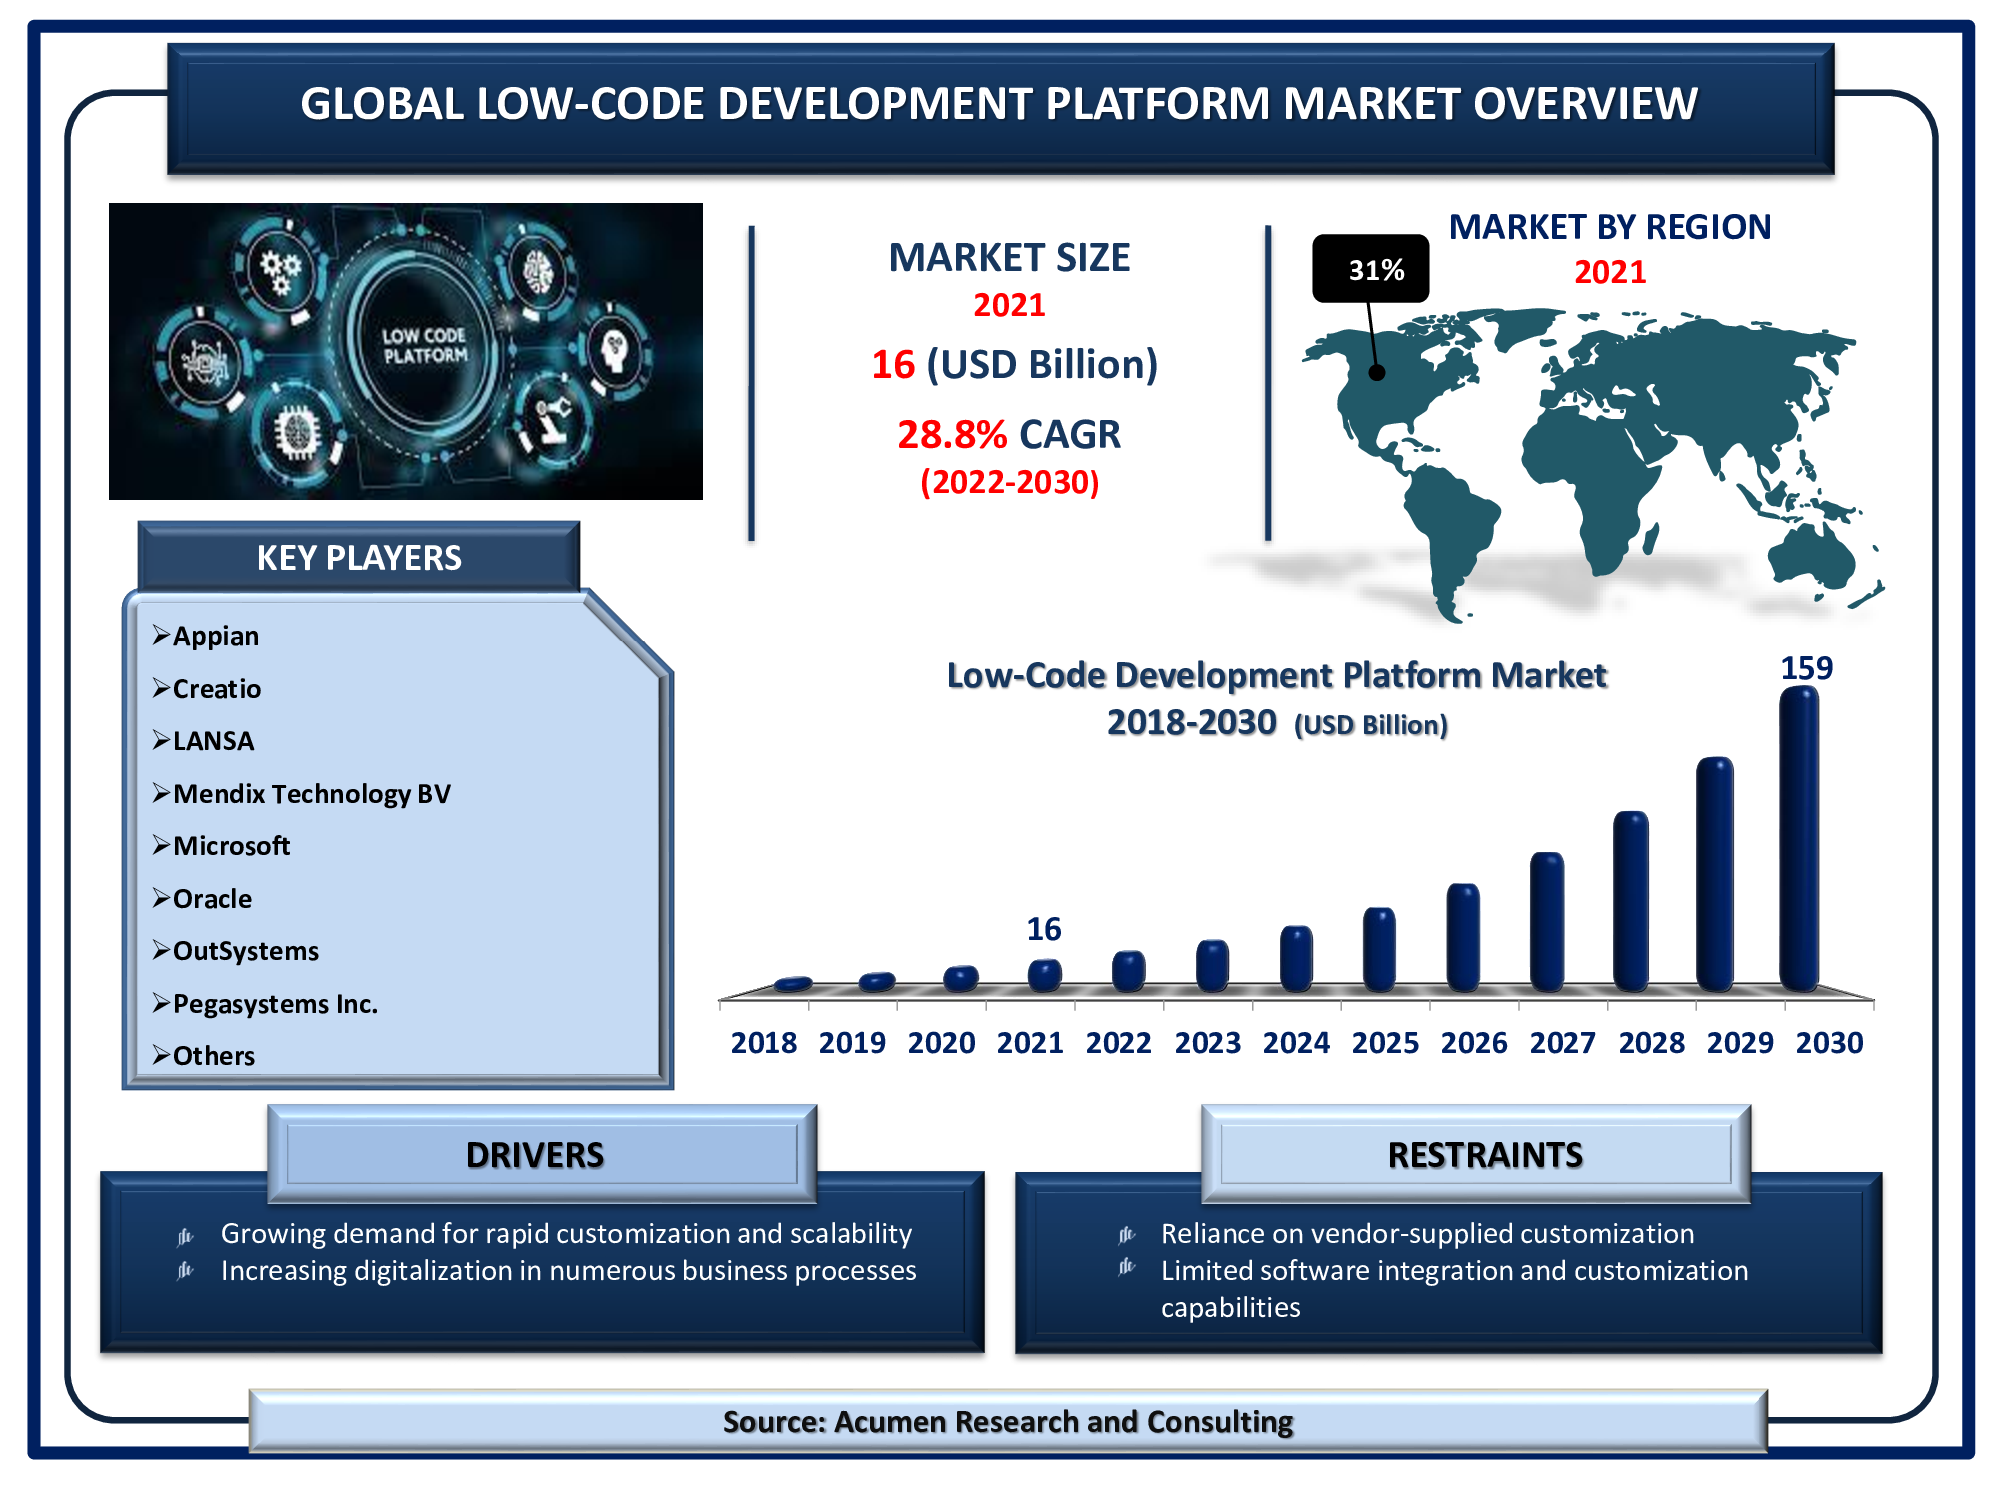The image size is (2000, 1500).
Task: Click the chart title 'Low-Code Development Platform Market'
Action: click(1277, 675)
